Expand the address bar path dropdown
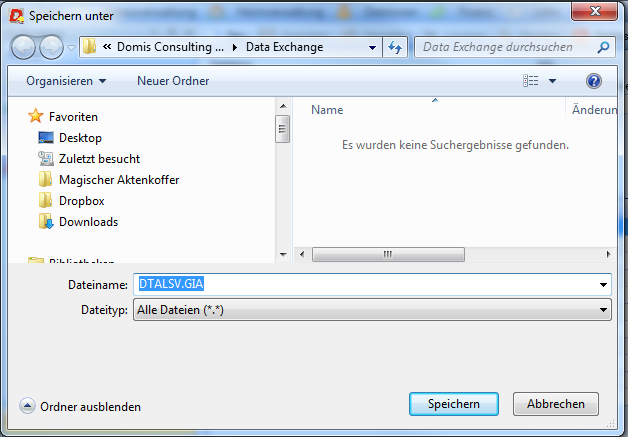 coord(372,47)
